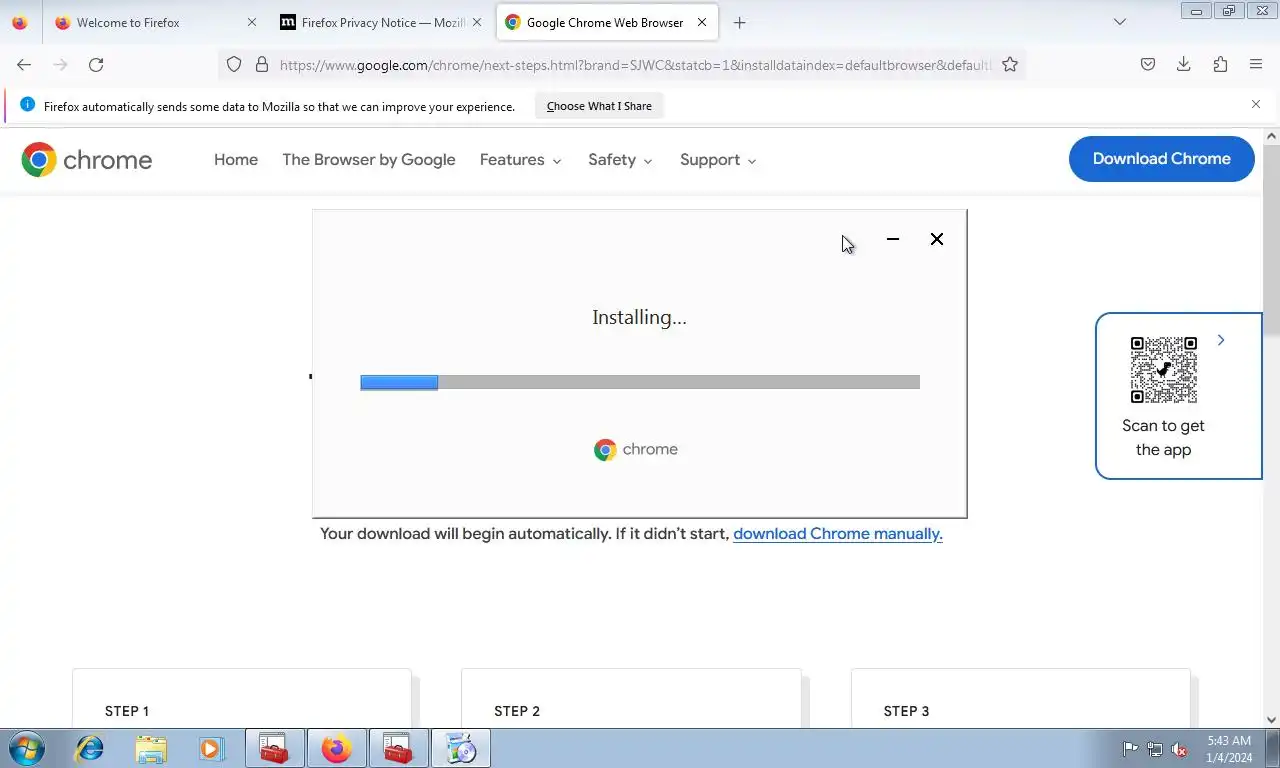Viewport: 1280px width, 768px height.
Task: Reload the current page
Action: (x=96, y=65)
